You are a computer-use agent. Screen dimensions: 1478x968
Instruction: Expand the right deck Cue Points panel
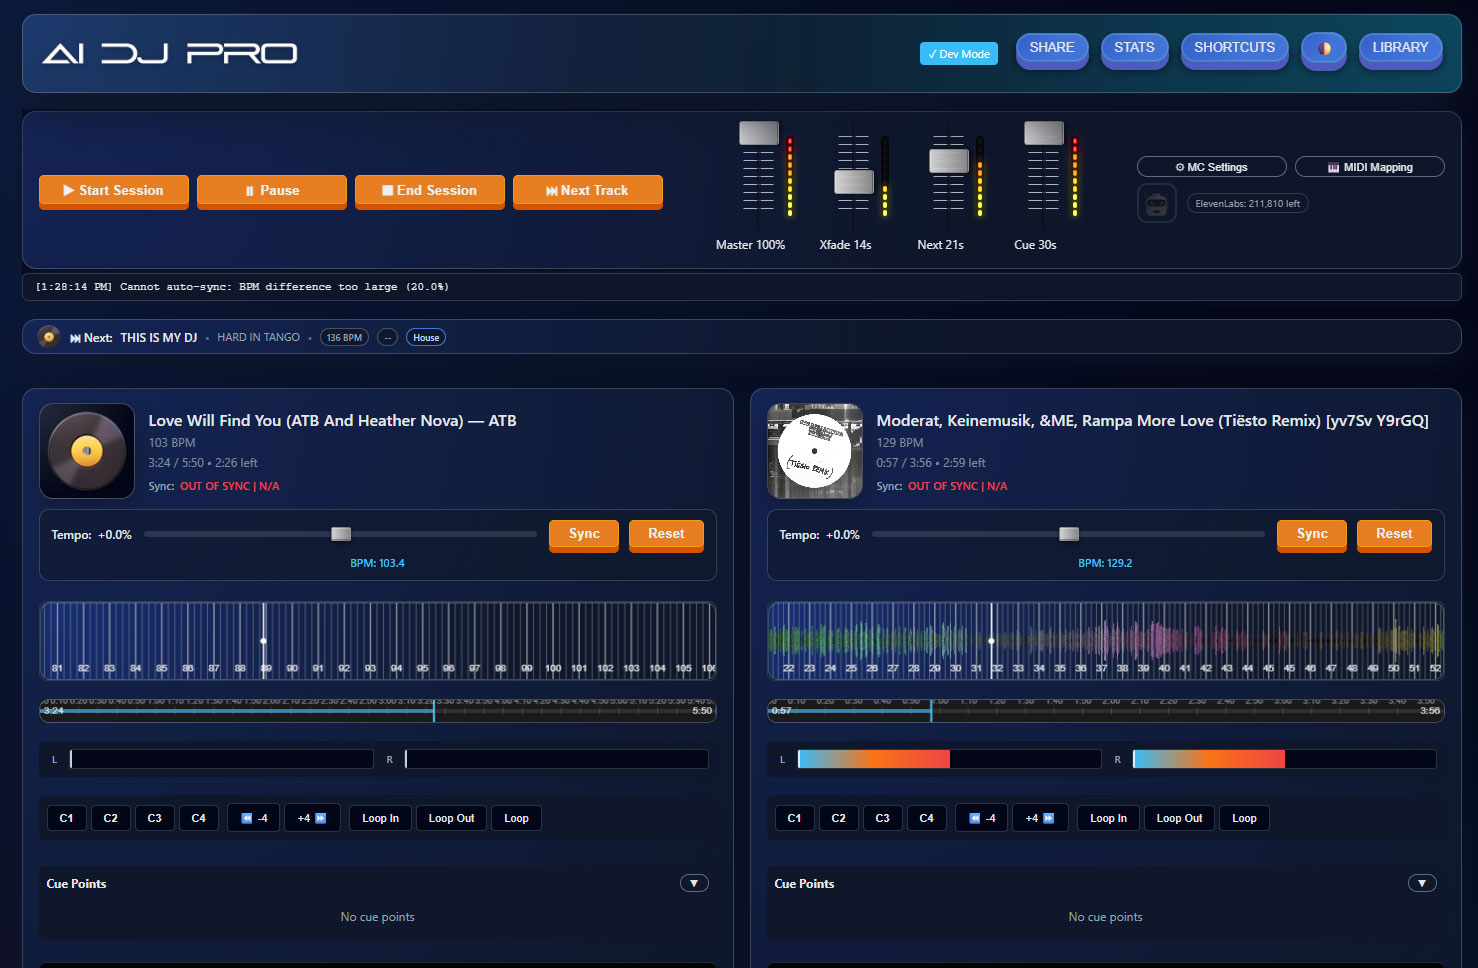pos(1422,883)
